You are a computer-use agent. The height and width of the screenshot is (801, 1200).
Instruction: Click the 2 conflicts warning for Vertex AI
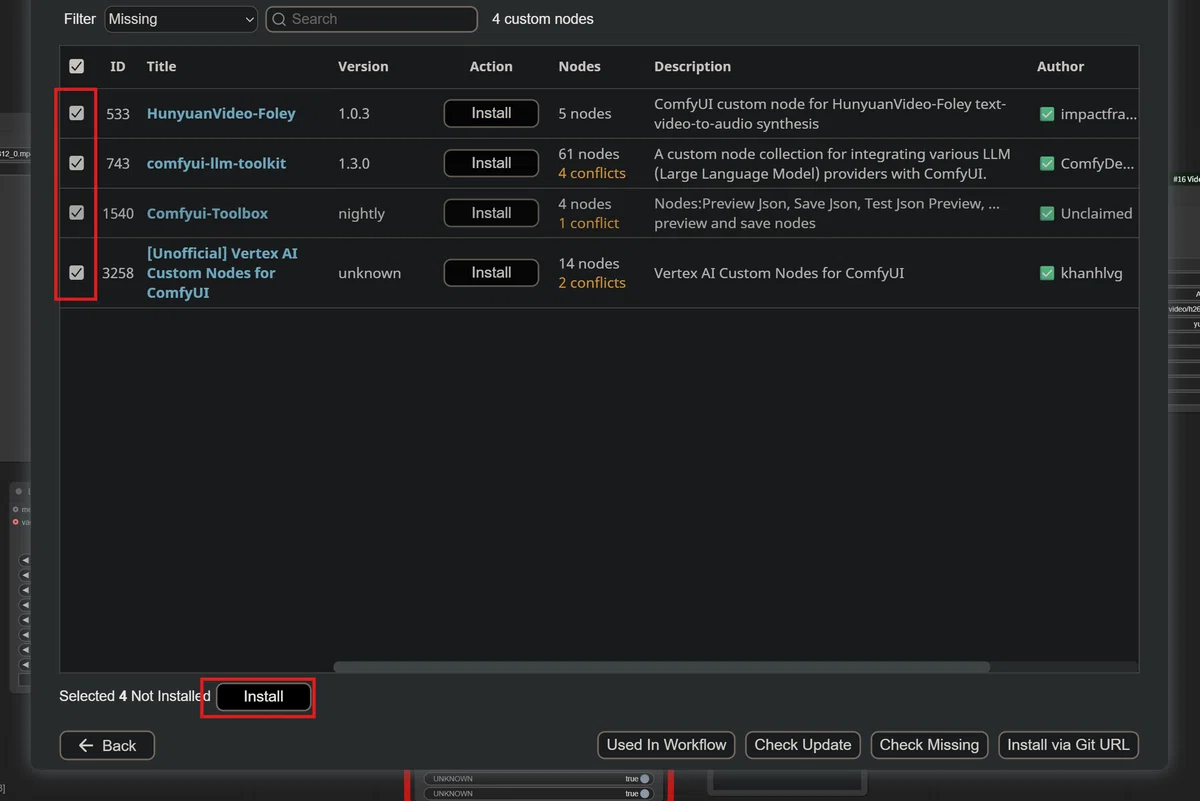coord(592,283)
